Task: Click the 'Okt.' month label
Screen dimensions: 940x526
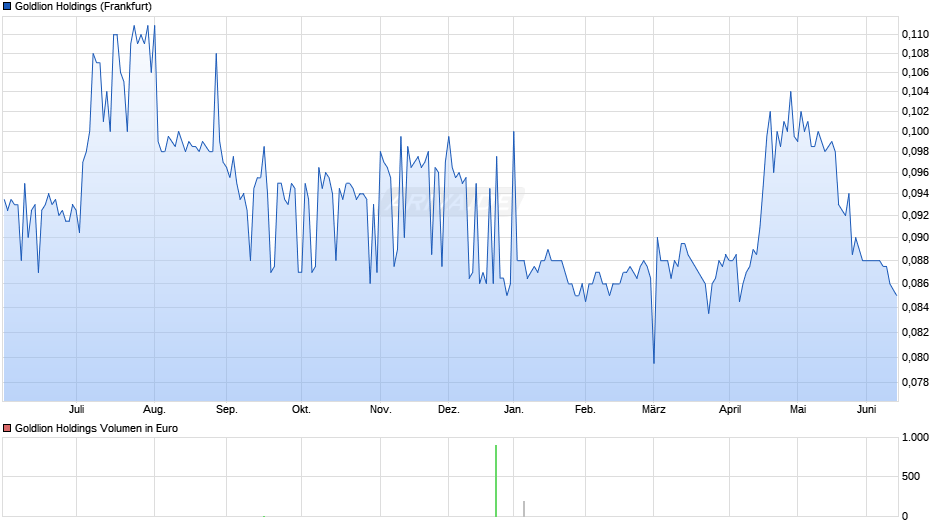Action: (x=301, y=410)
